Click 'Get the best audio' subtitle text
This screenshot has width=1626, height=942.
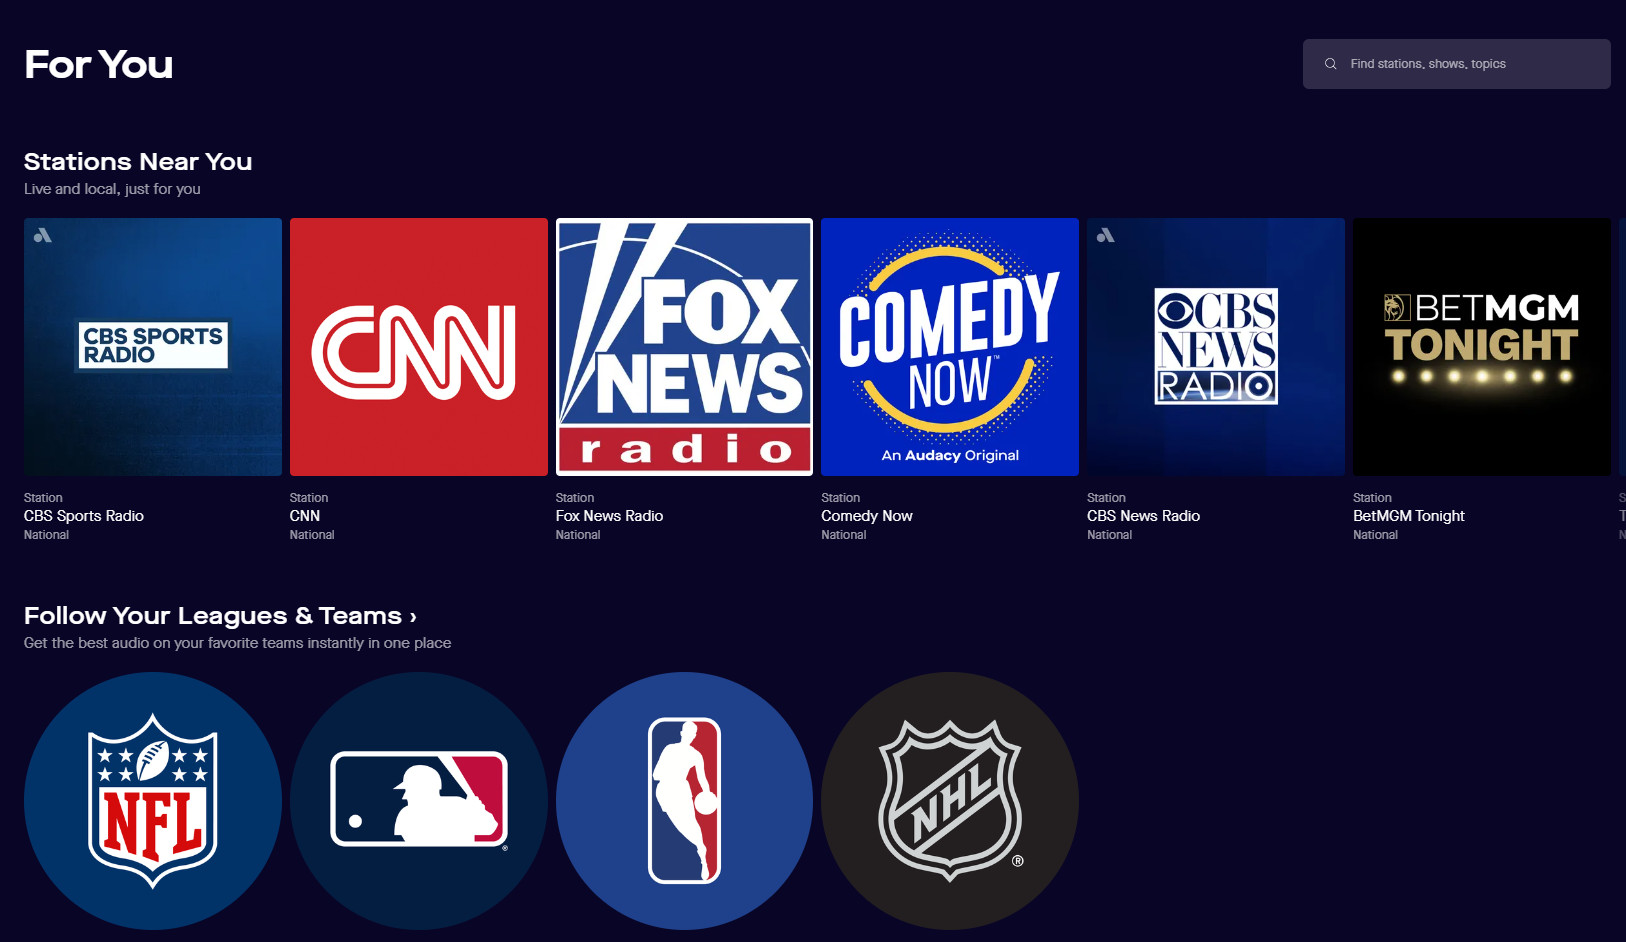coord(237,643)
